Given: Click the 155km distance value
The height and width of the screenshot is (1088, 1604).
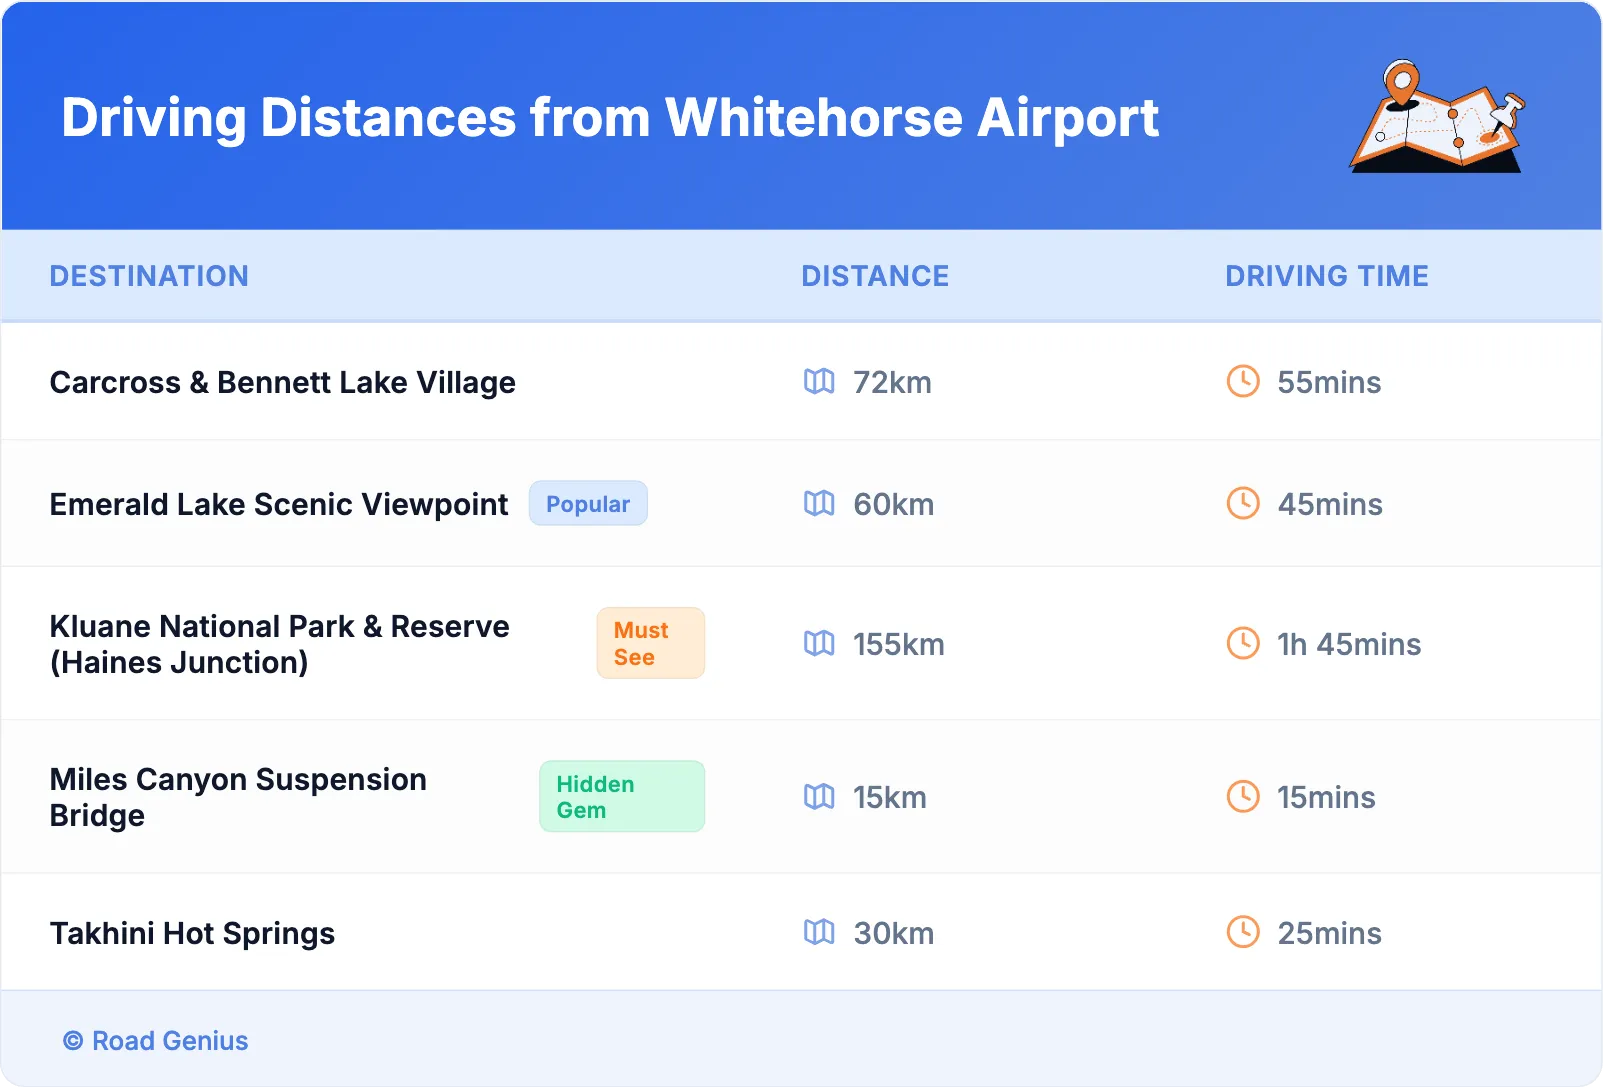Looking at the screenshot, I should [899, 644].
